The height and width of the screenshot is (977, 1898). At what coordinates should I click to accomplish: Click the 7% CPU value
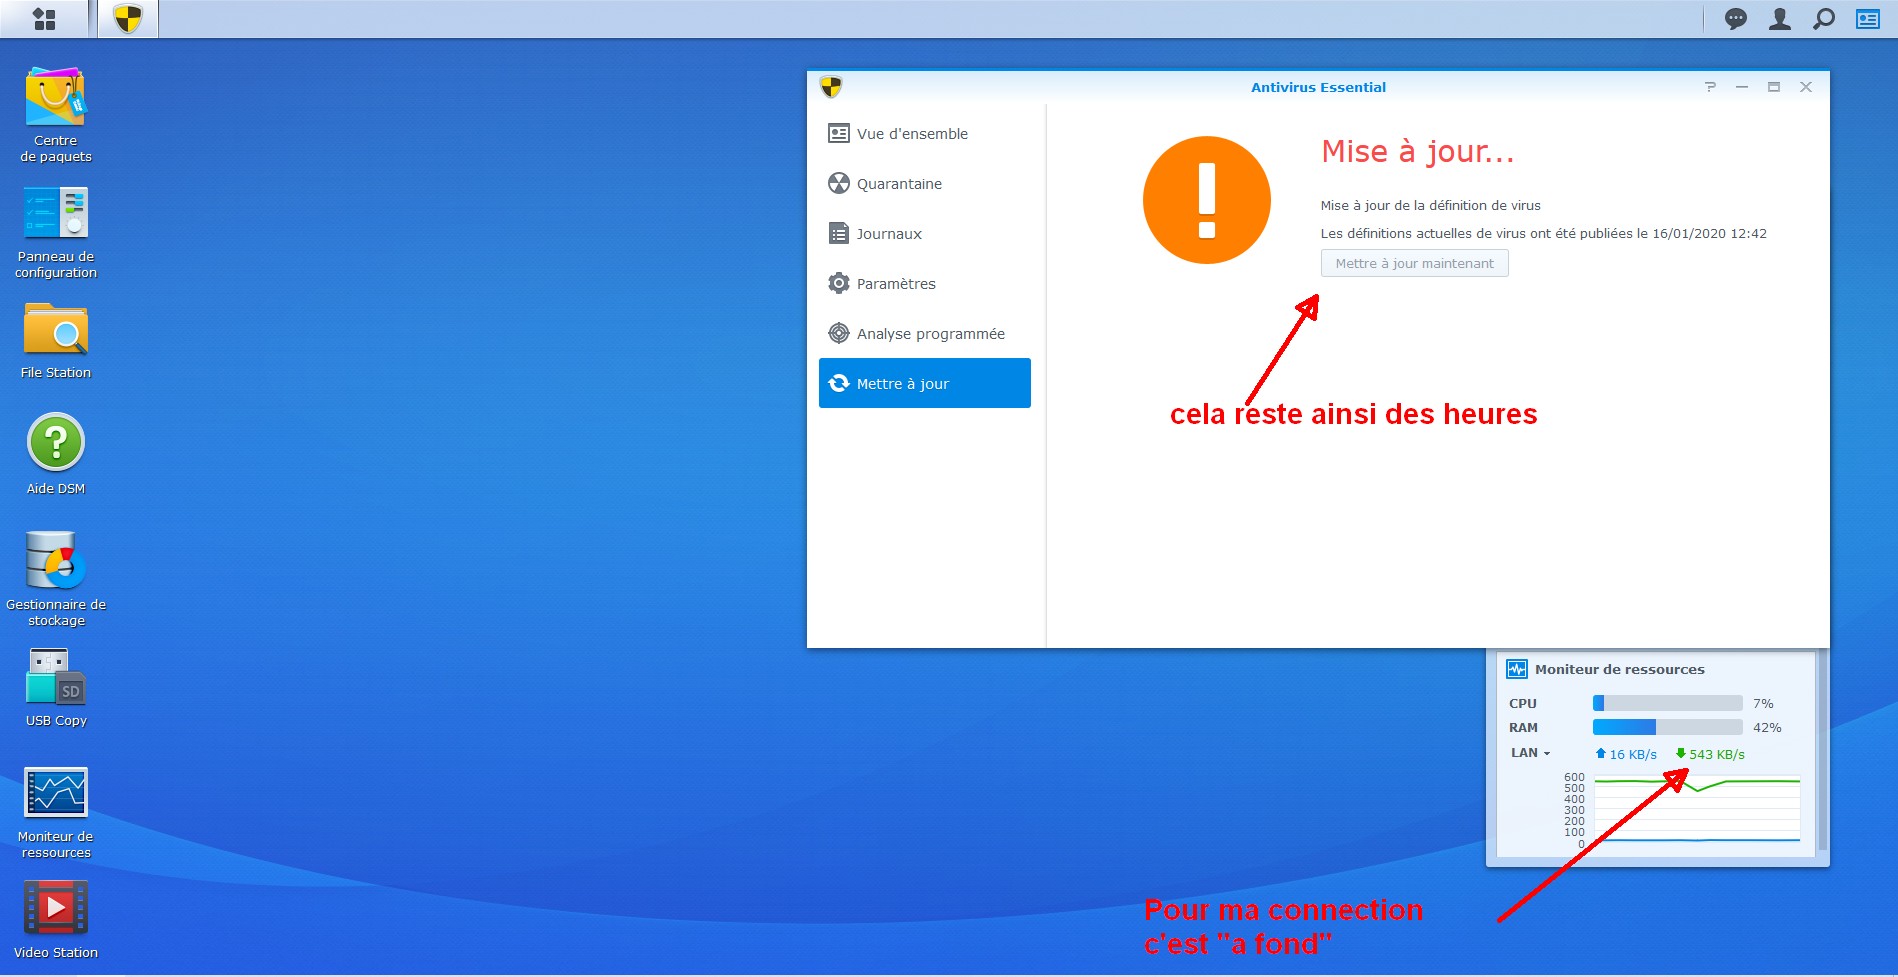coord(1763,703)
